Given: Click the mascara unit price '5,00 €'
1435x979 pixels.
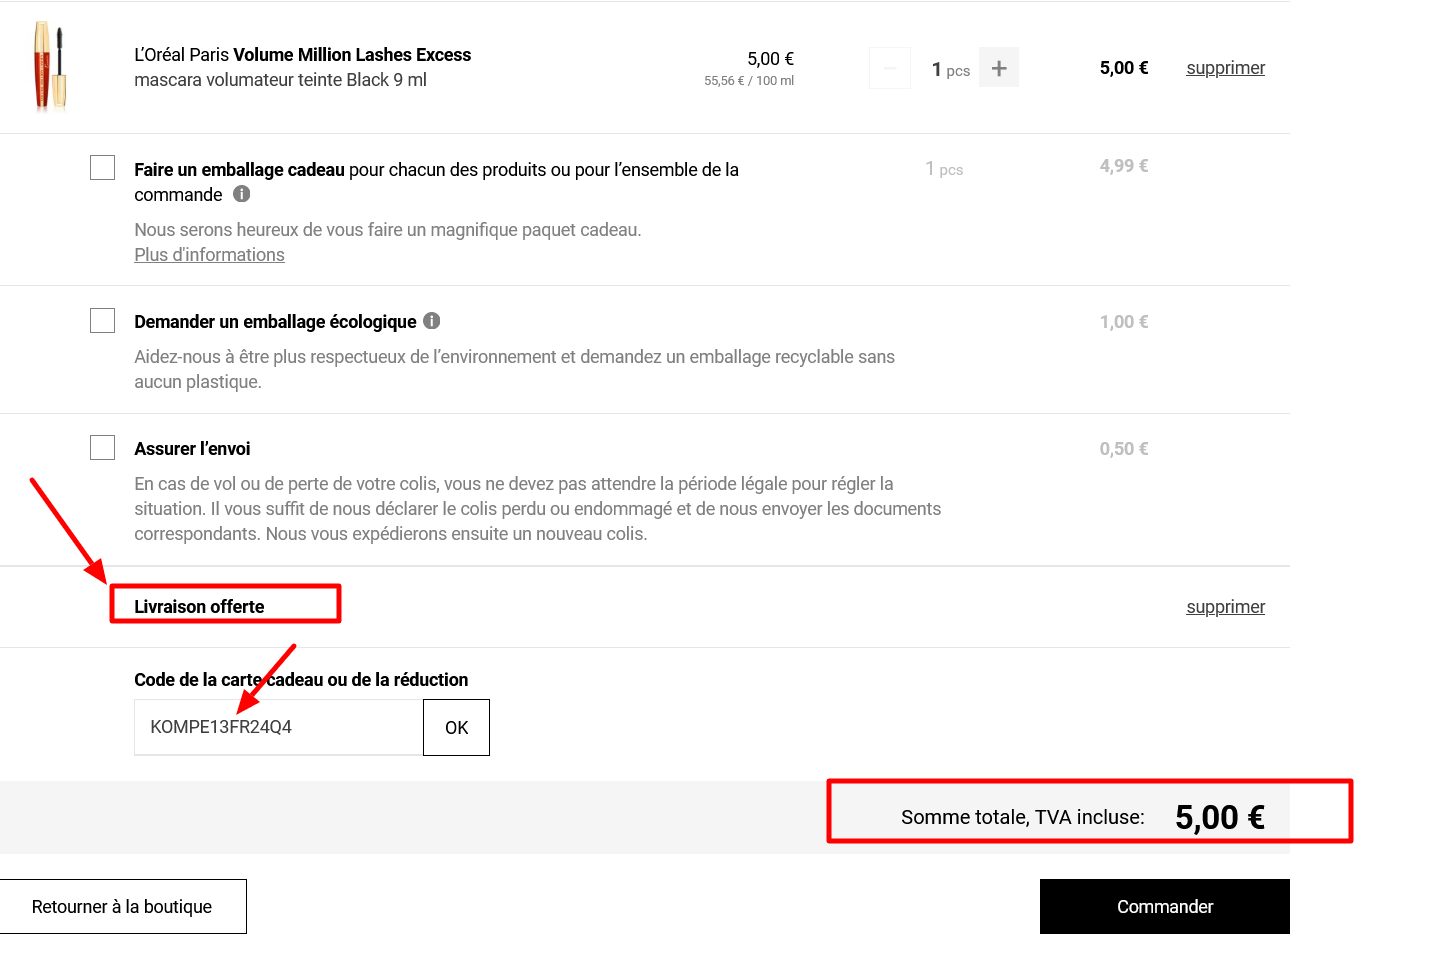Looking at the screenshot, I should point(768,58).
